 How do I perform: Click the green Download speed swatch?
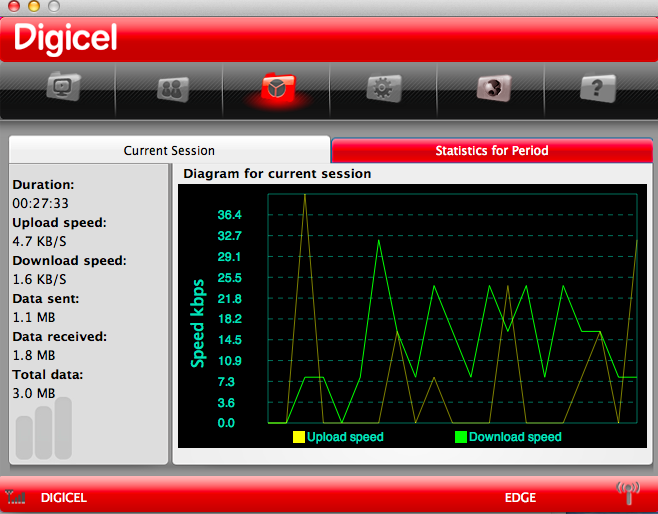point(461,437)
